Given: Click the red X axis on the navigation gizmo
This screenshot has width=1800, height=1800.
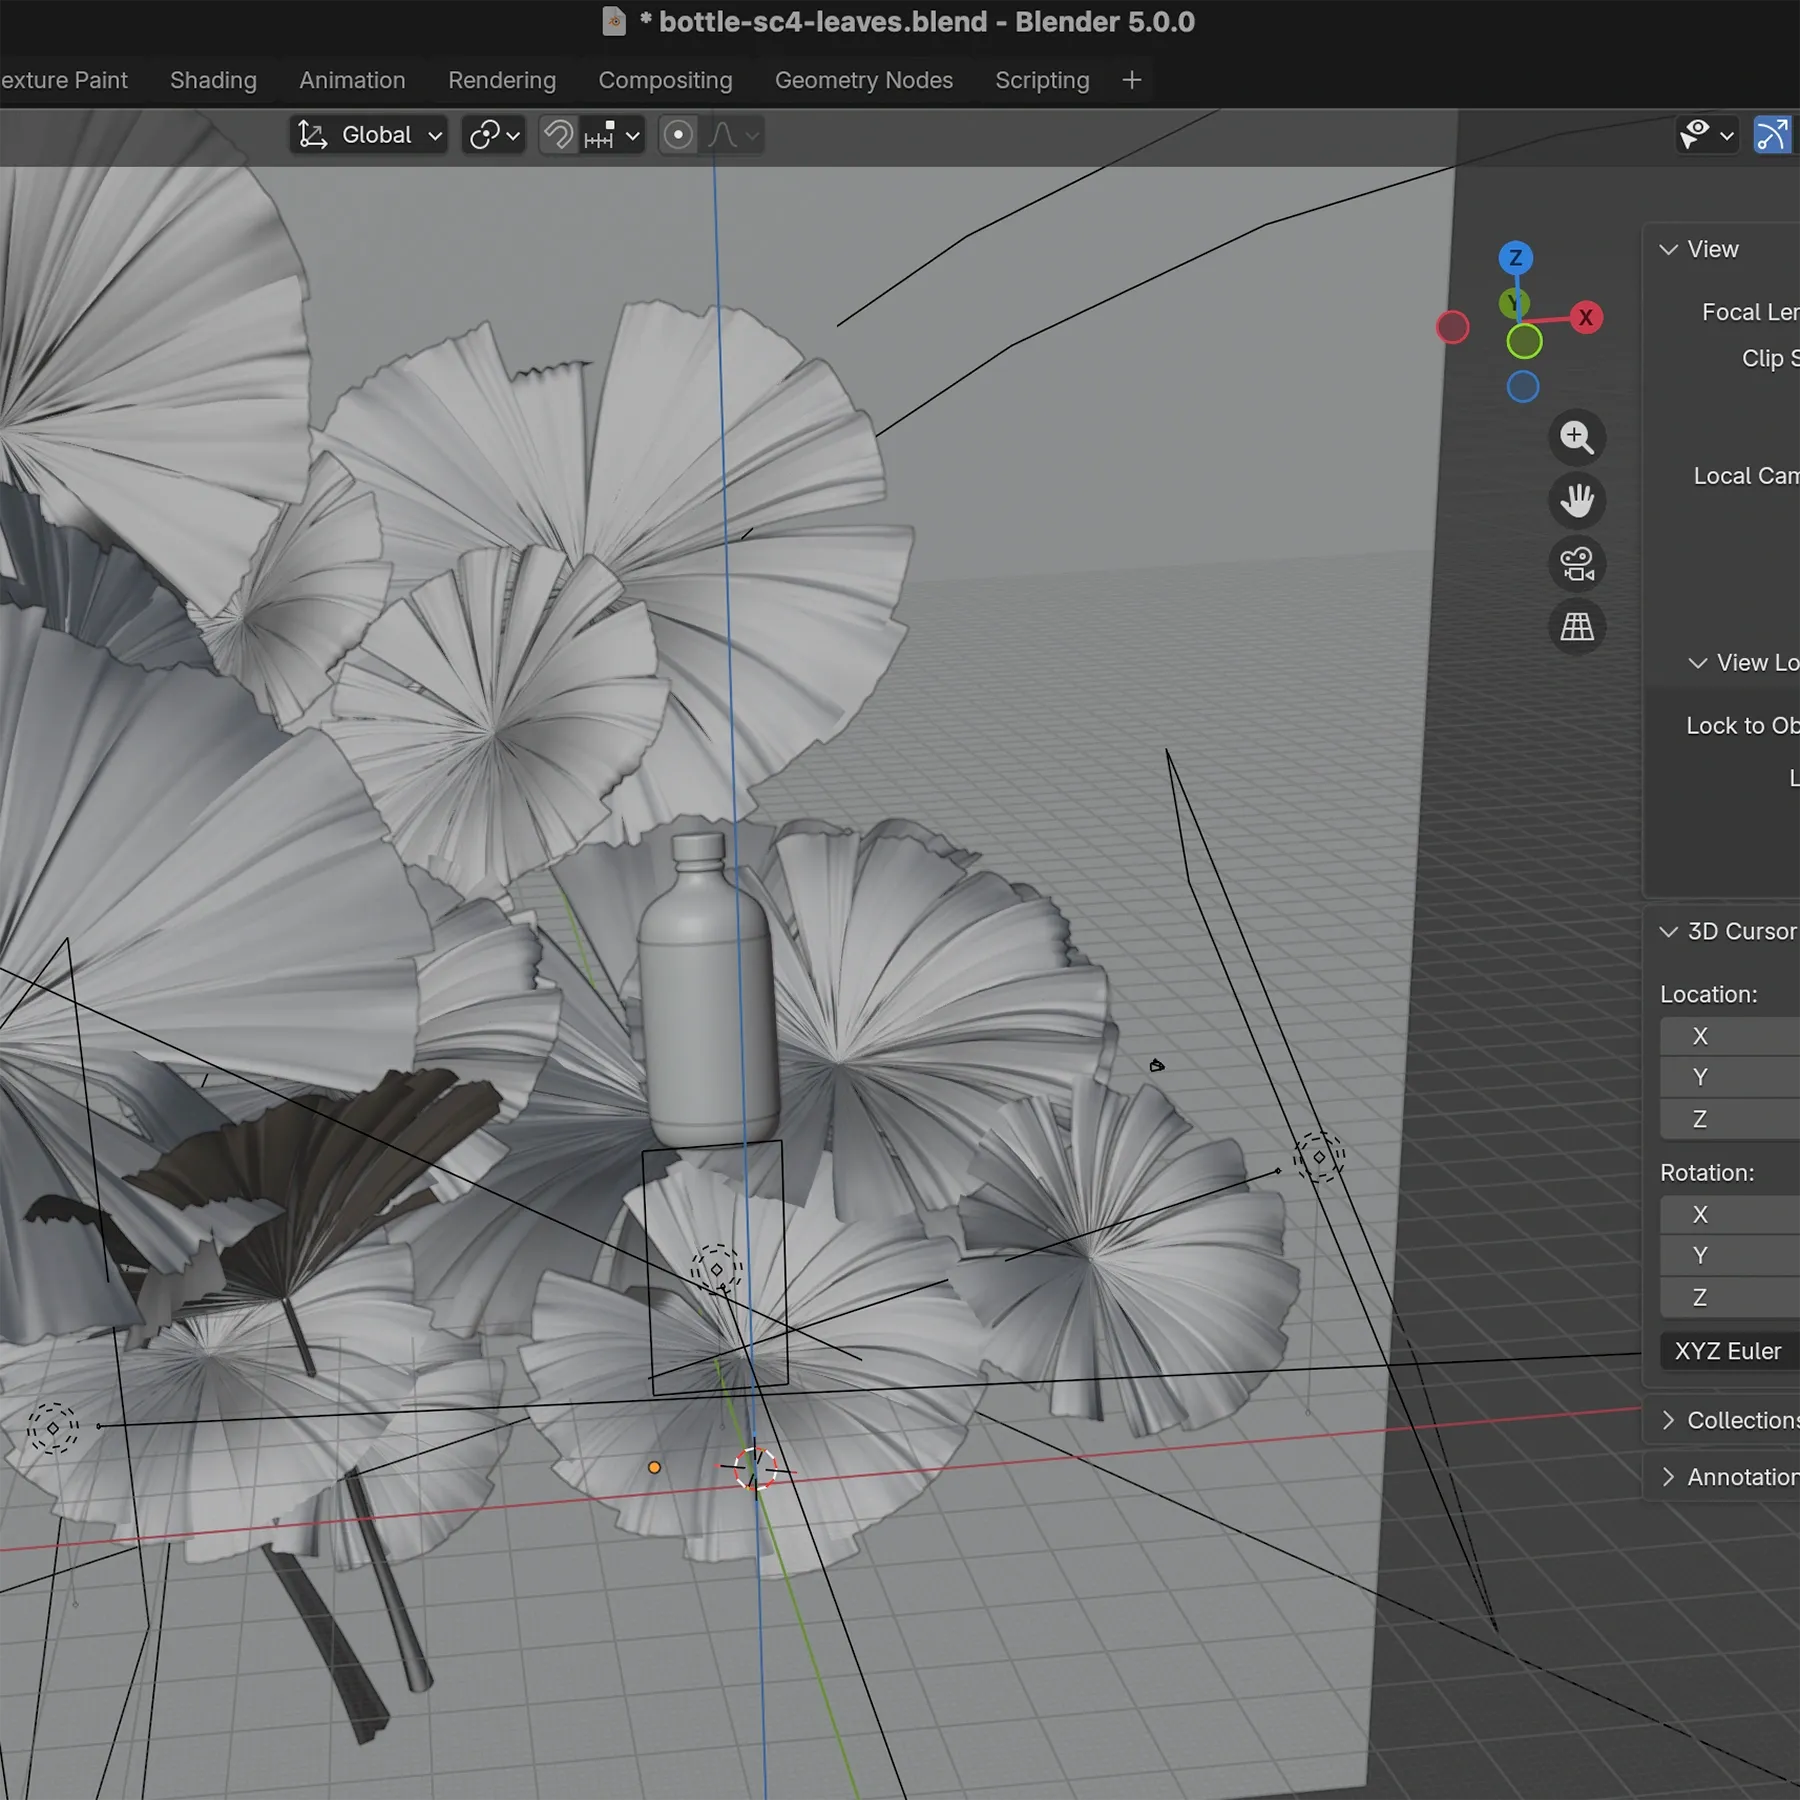Looking at the screenshot, I should (x=1587, y=317).
